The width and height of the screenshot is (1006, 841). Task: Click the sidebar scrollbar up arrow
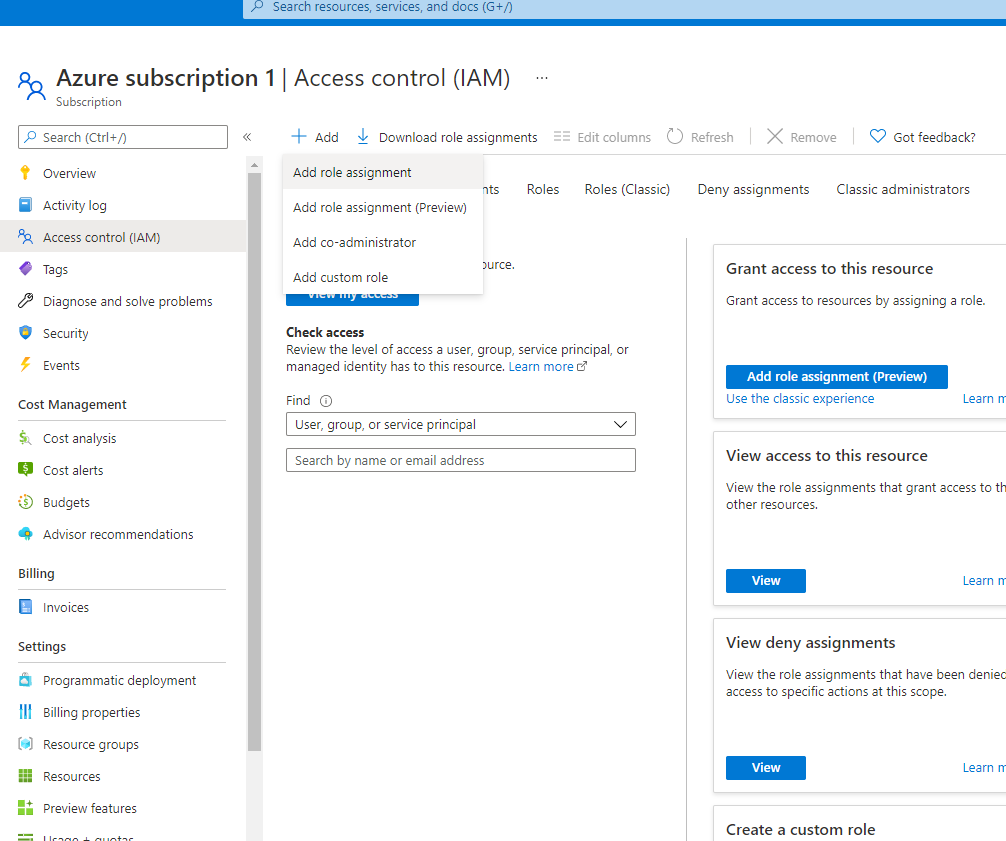254,165
